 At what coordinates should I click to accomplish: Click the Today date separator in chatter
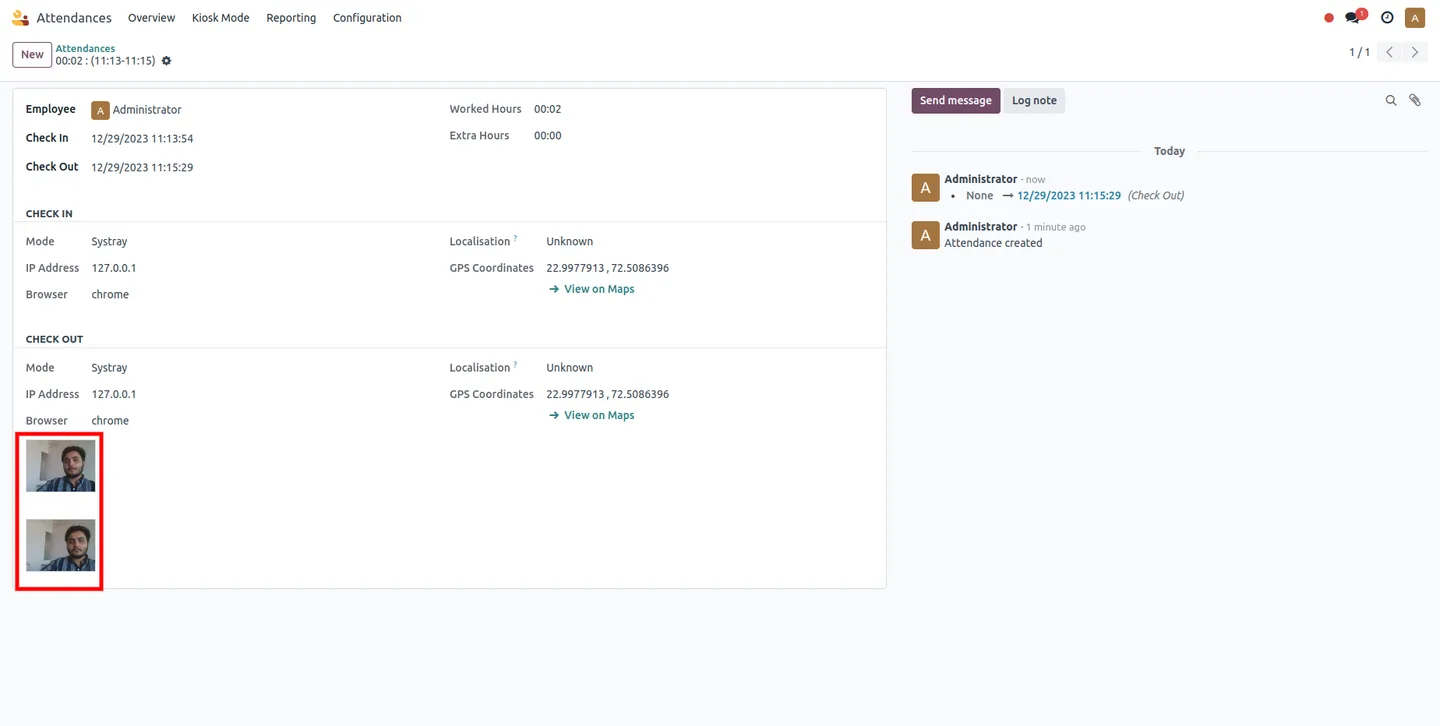[1169, 151]
